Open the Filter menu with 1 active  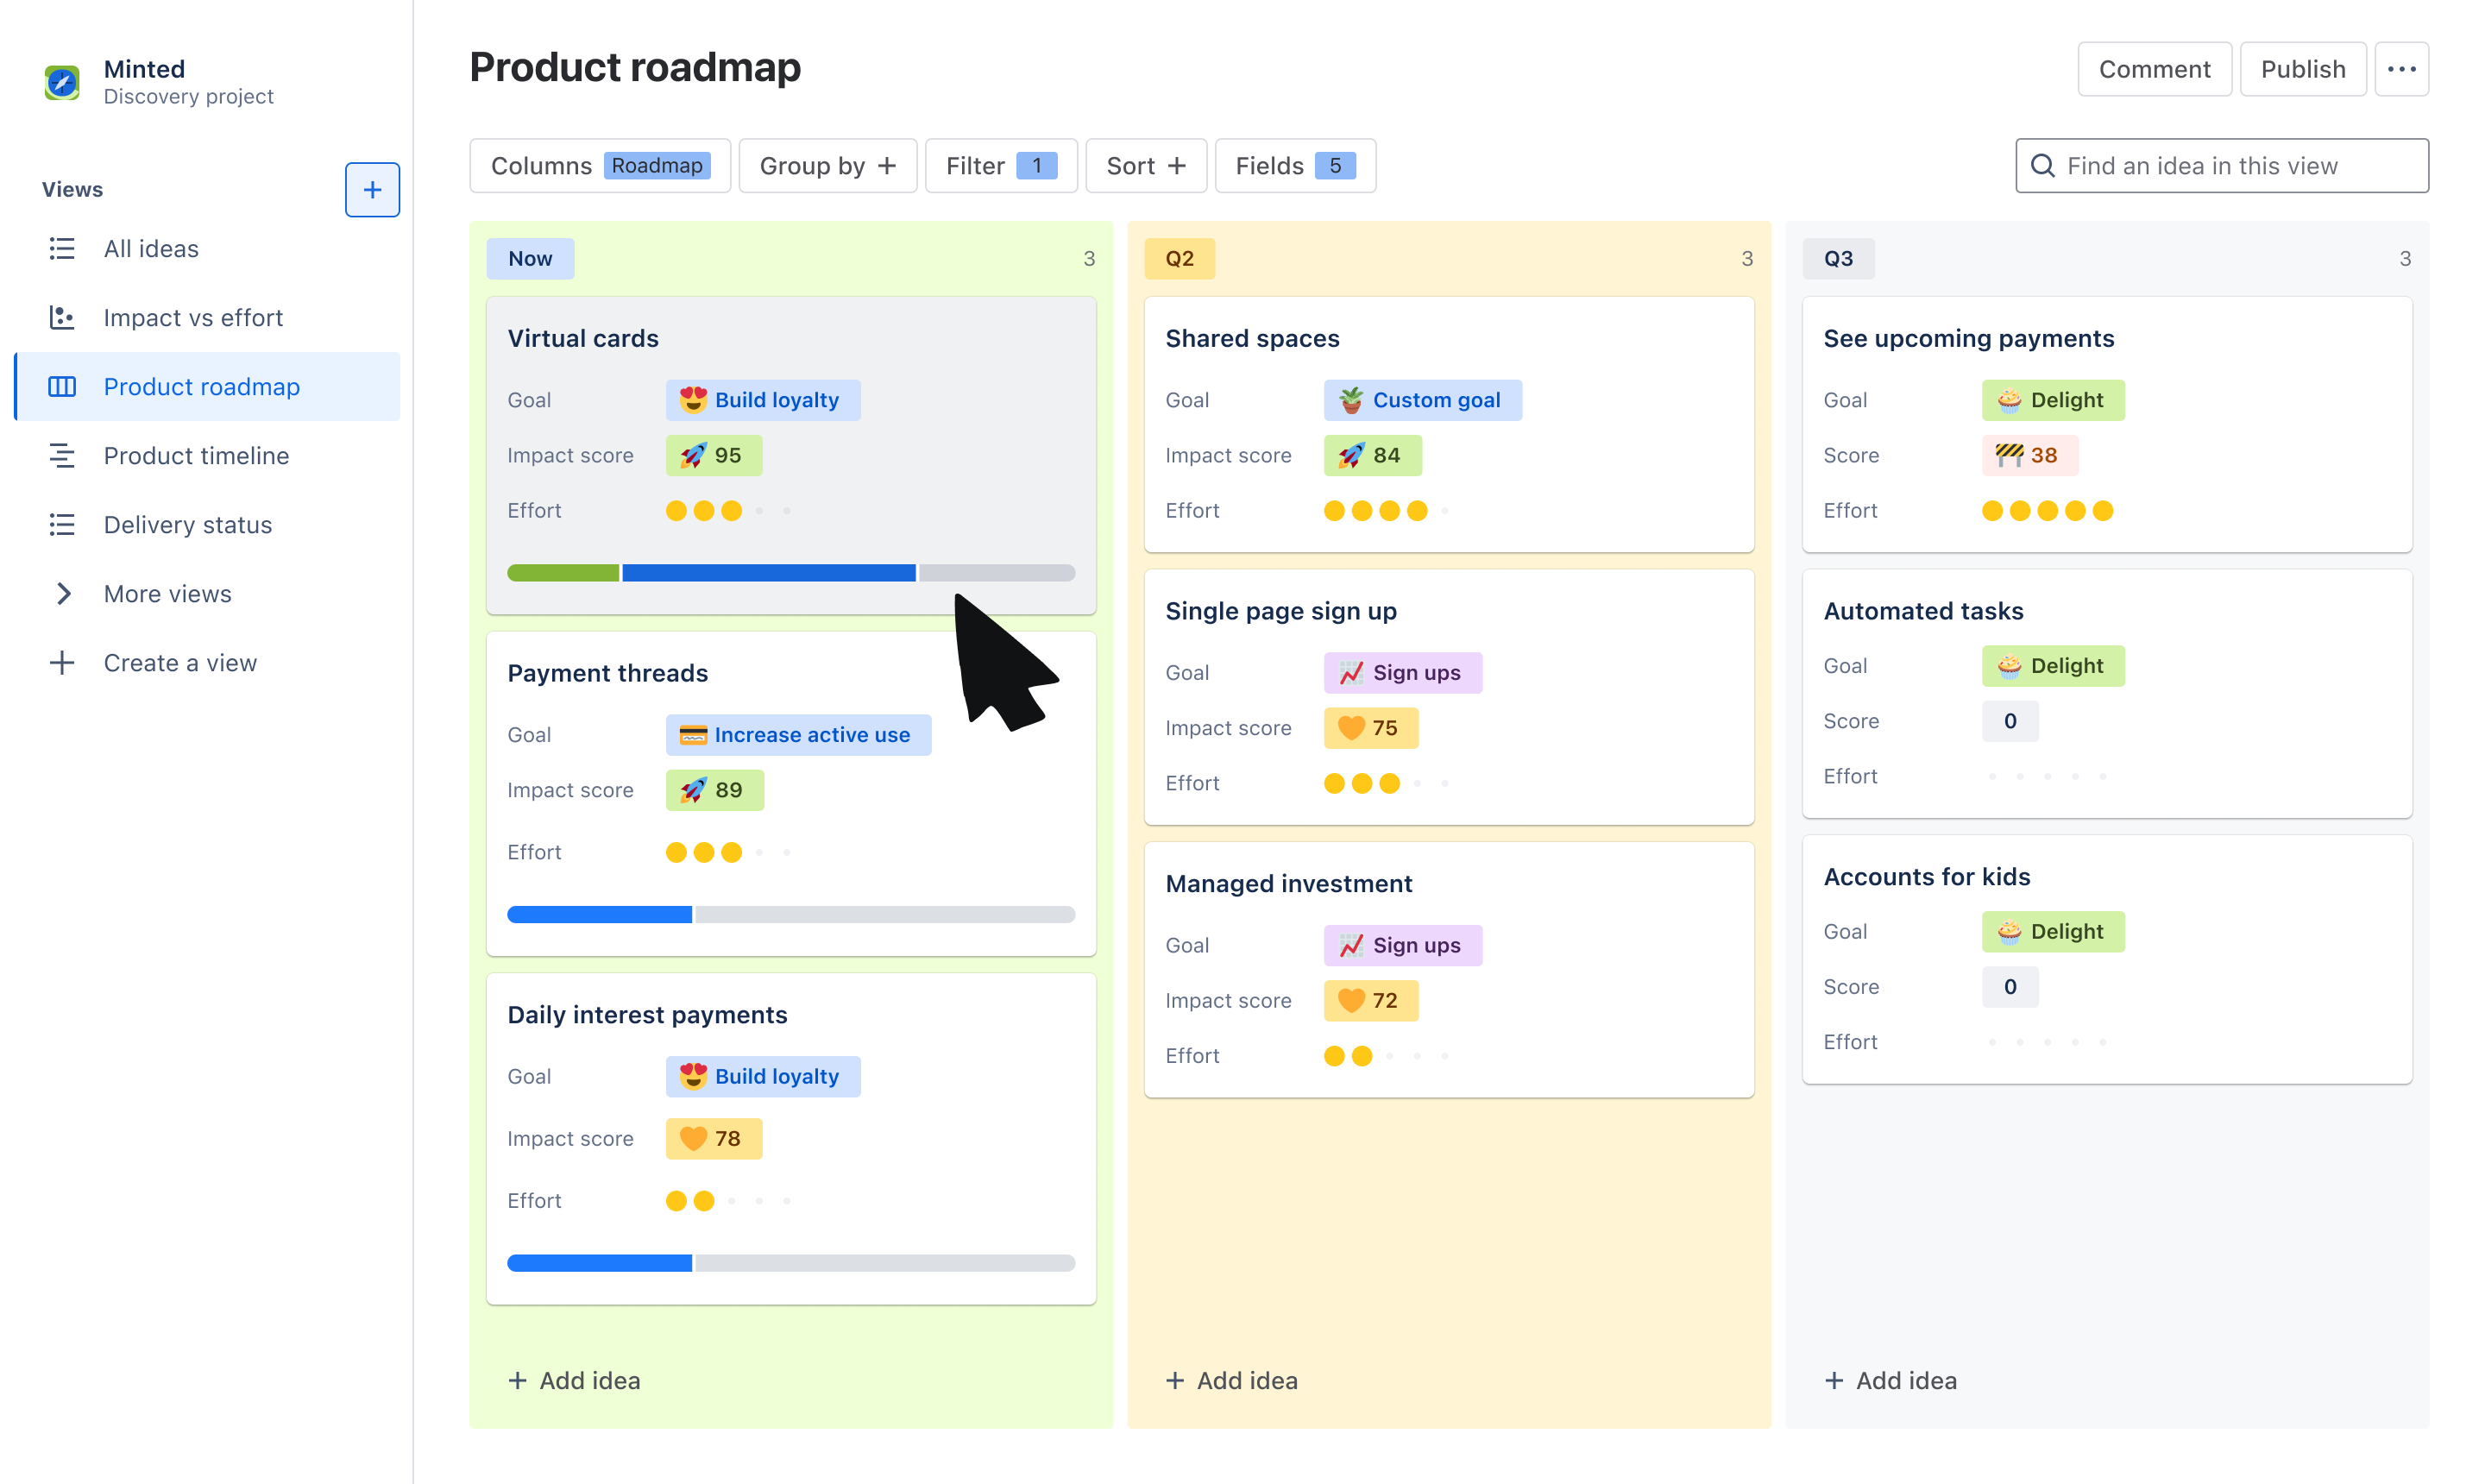tap(1000, 166)
